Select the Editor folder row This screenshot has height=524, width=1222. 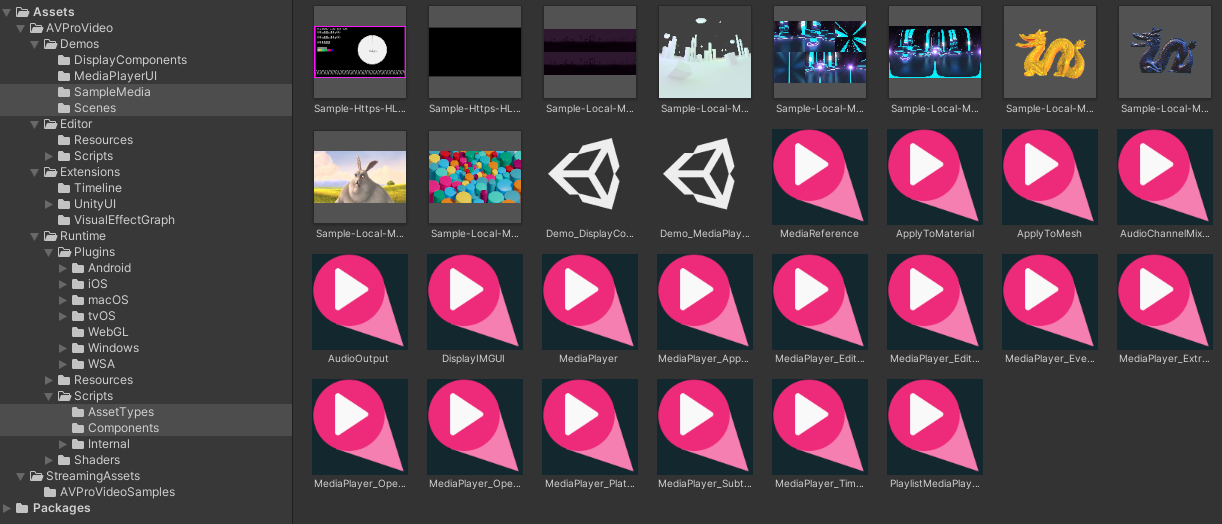click(146, 124)
